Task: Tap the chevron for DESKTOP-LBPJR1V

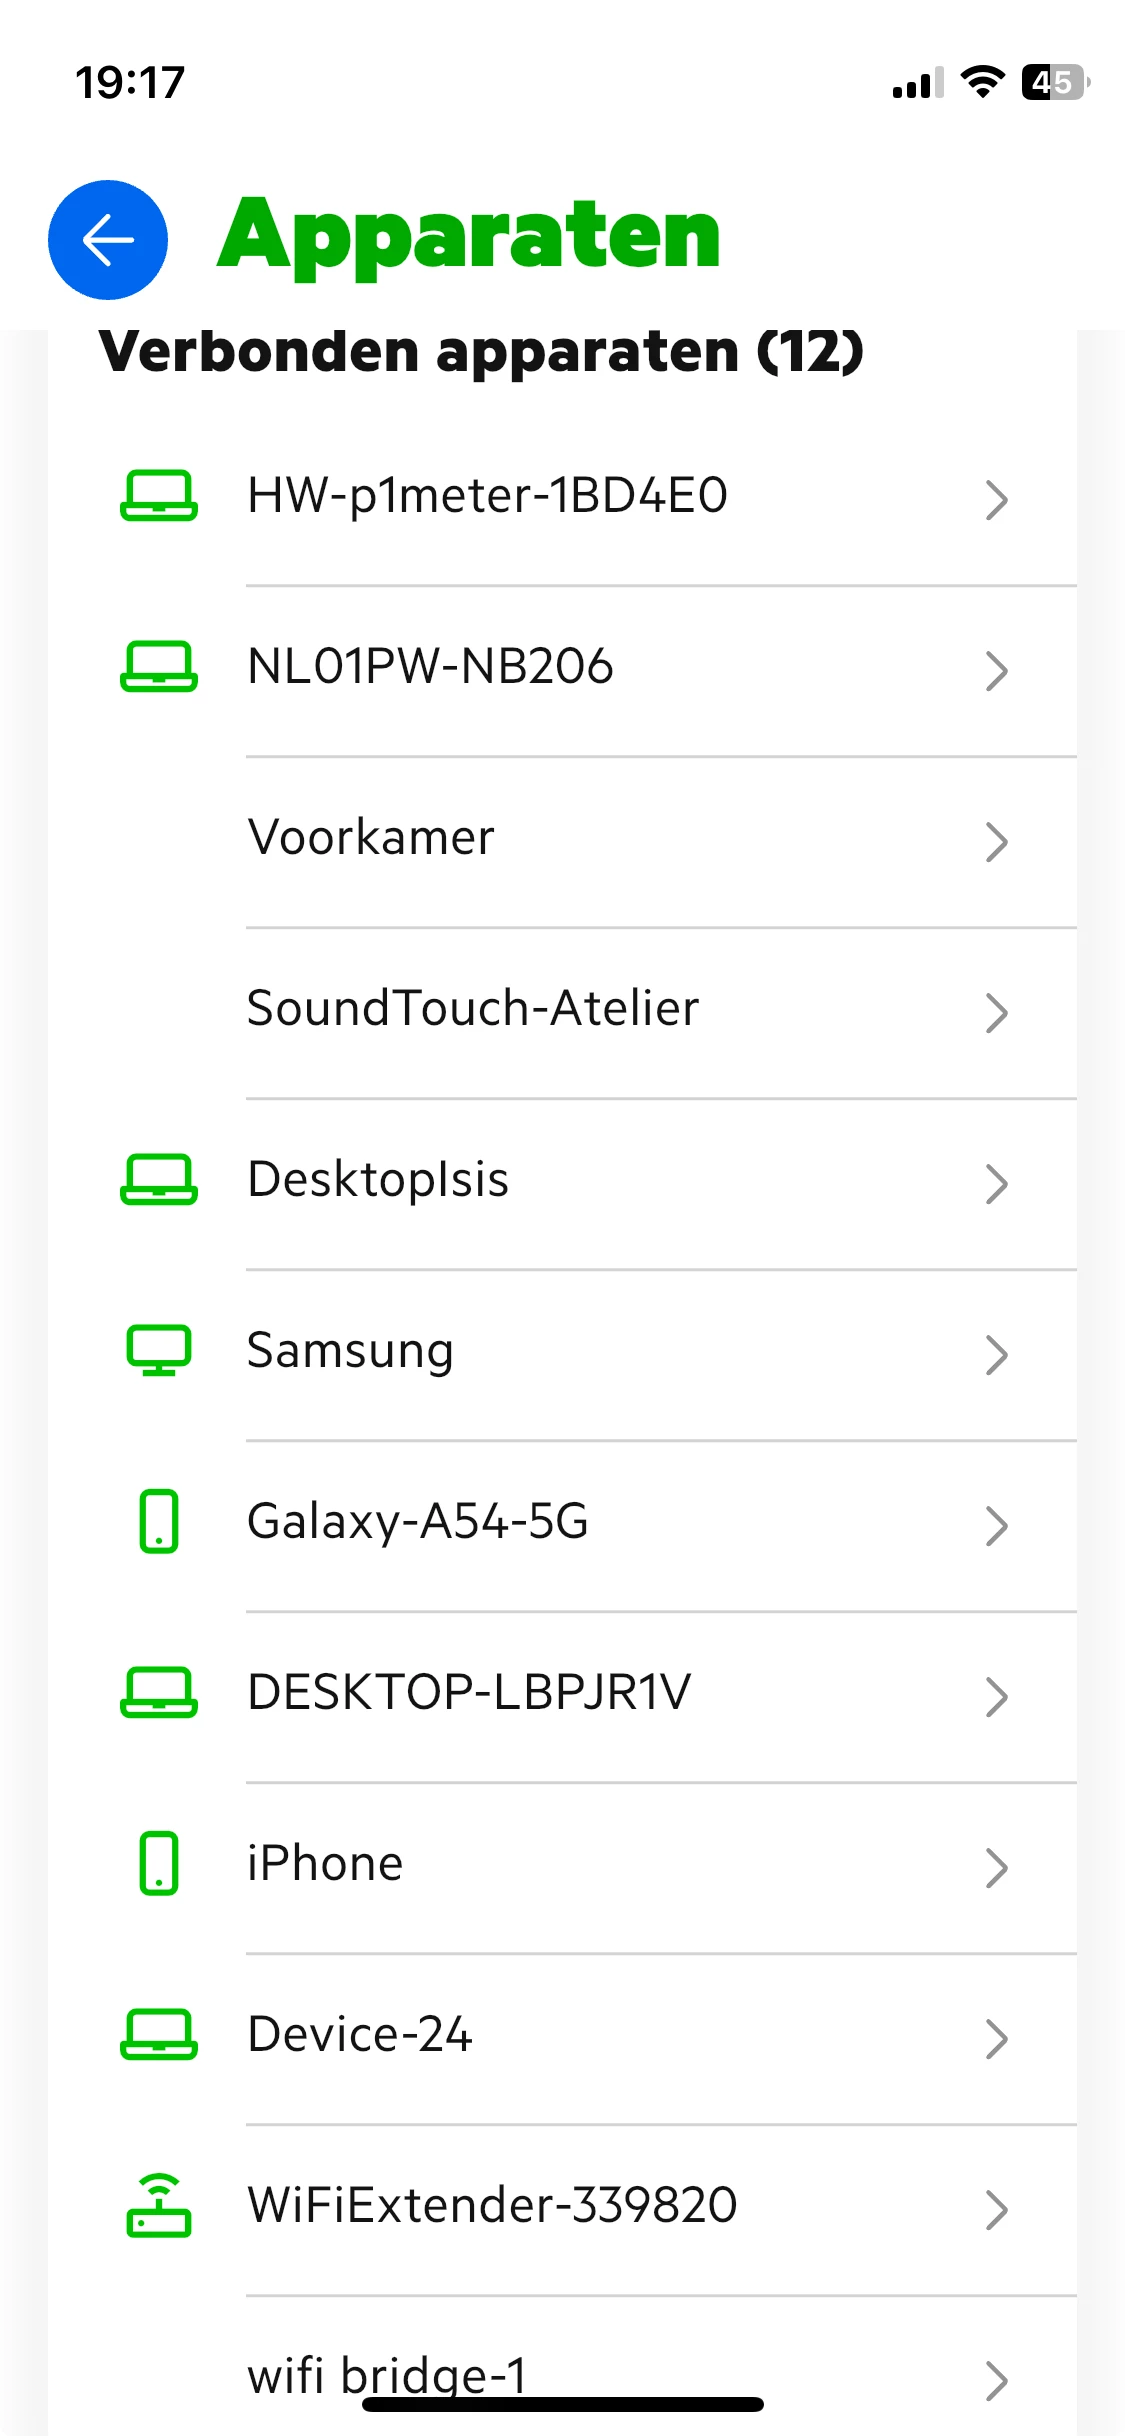Action: (x=996, y=1697)
